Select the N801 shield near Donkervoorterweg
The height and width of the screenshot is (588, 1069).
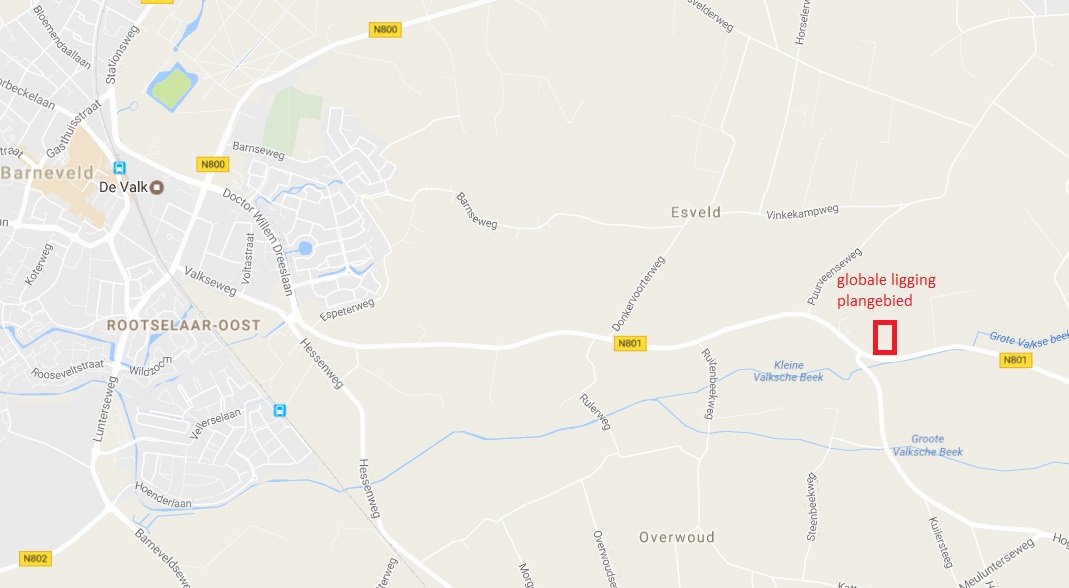(629, 343)
